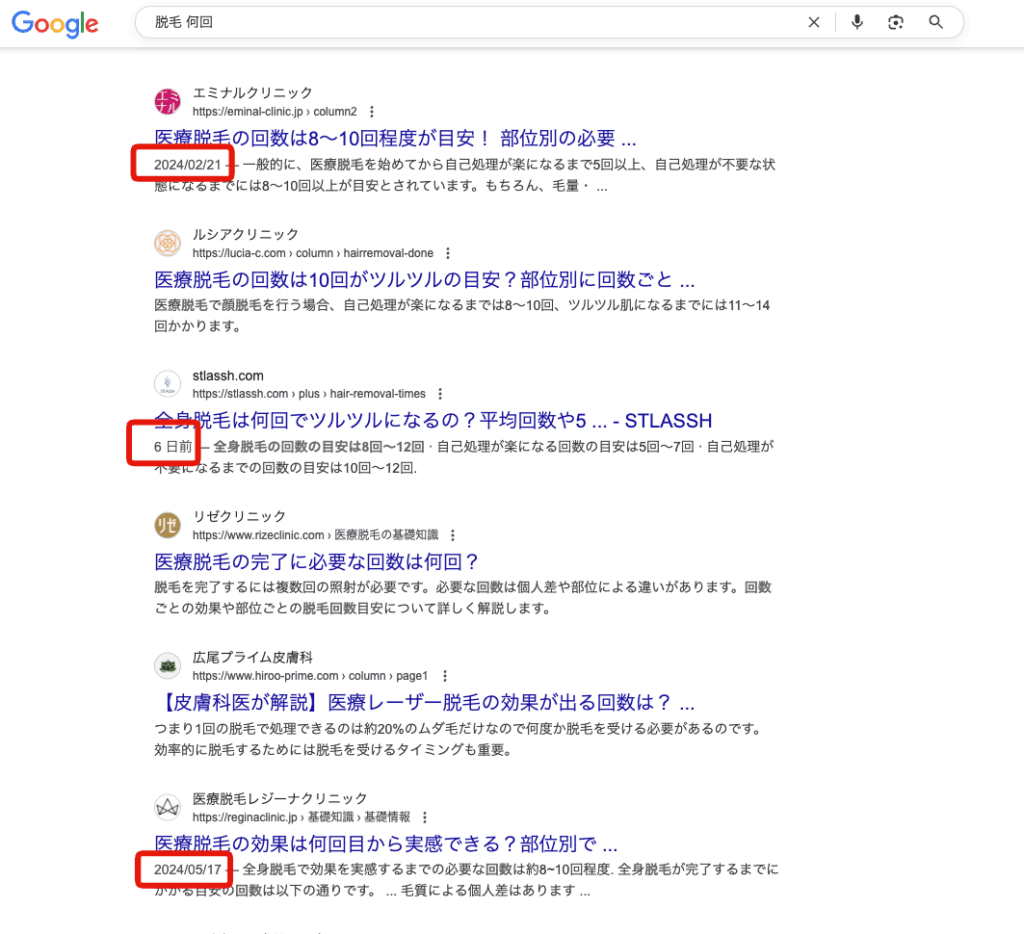Click search input field containing 脱毛 何回
The image size is (1024, 934).
pos(470,23)
